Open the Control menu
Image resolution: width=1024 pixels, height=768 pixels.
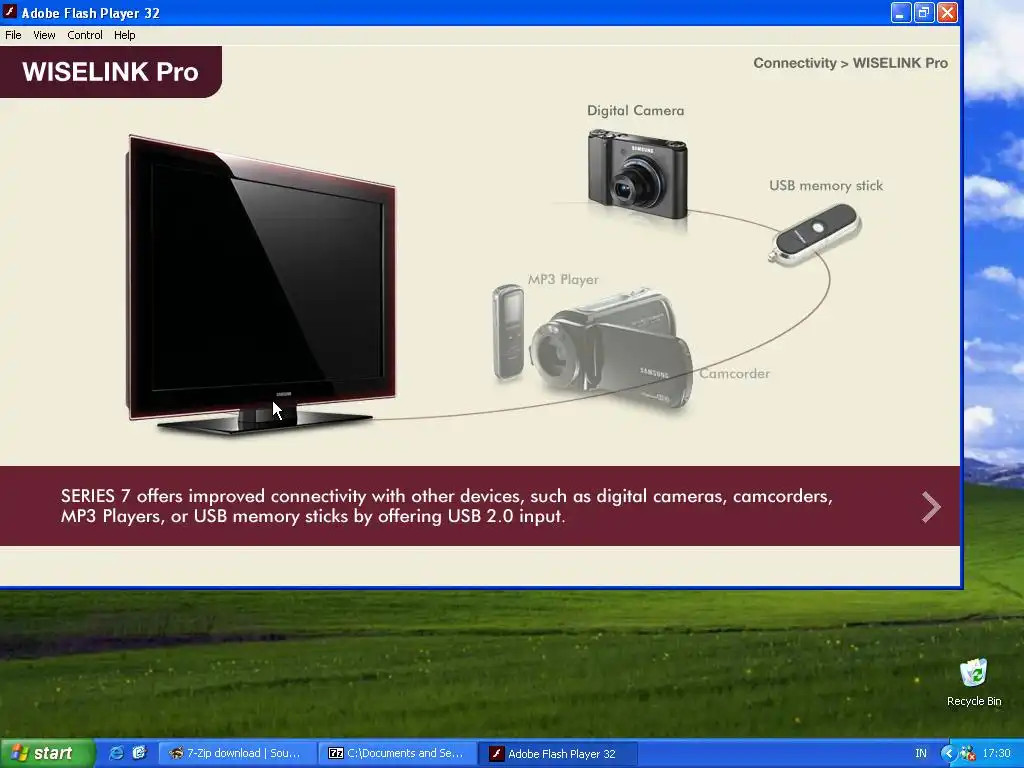[85, 35]
